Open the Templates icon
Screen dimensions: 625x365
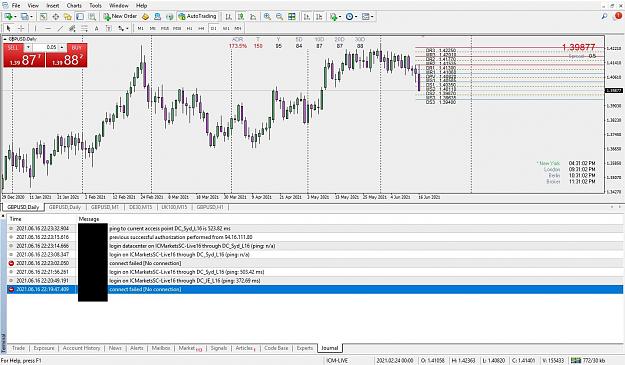[366, 17]
